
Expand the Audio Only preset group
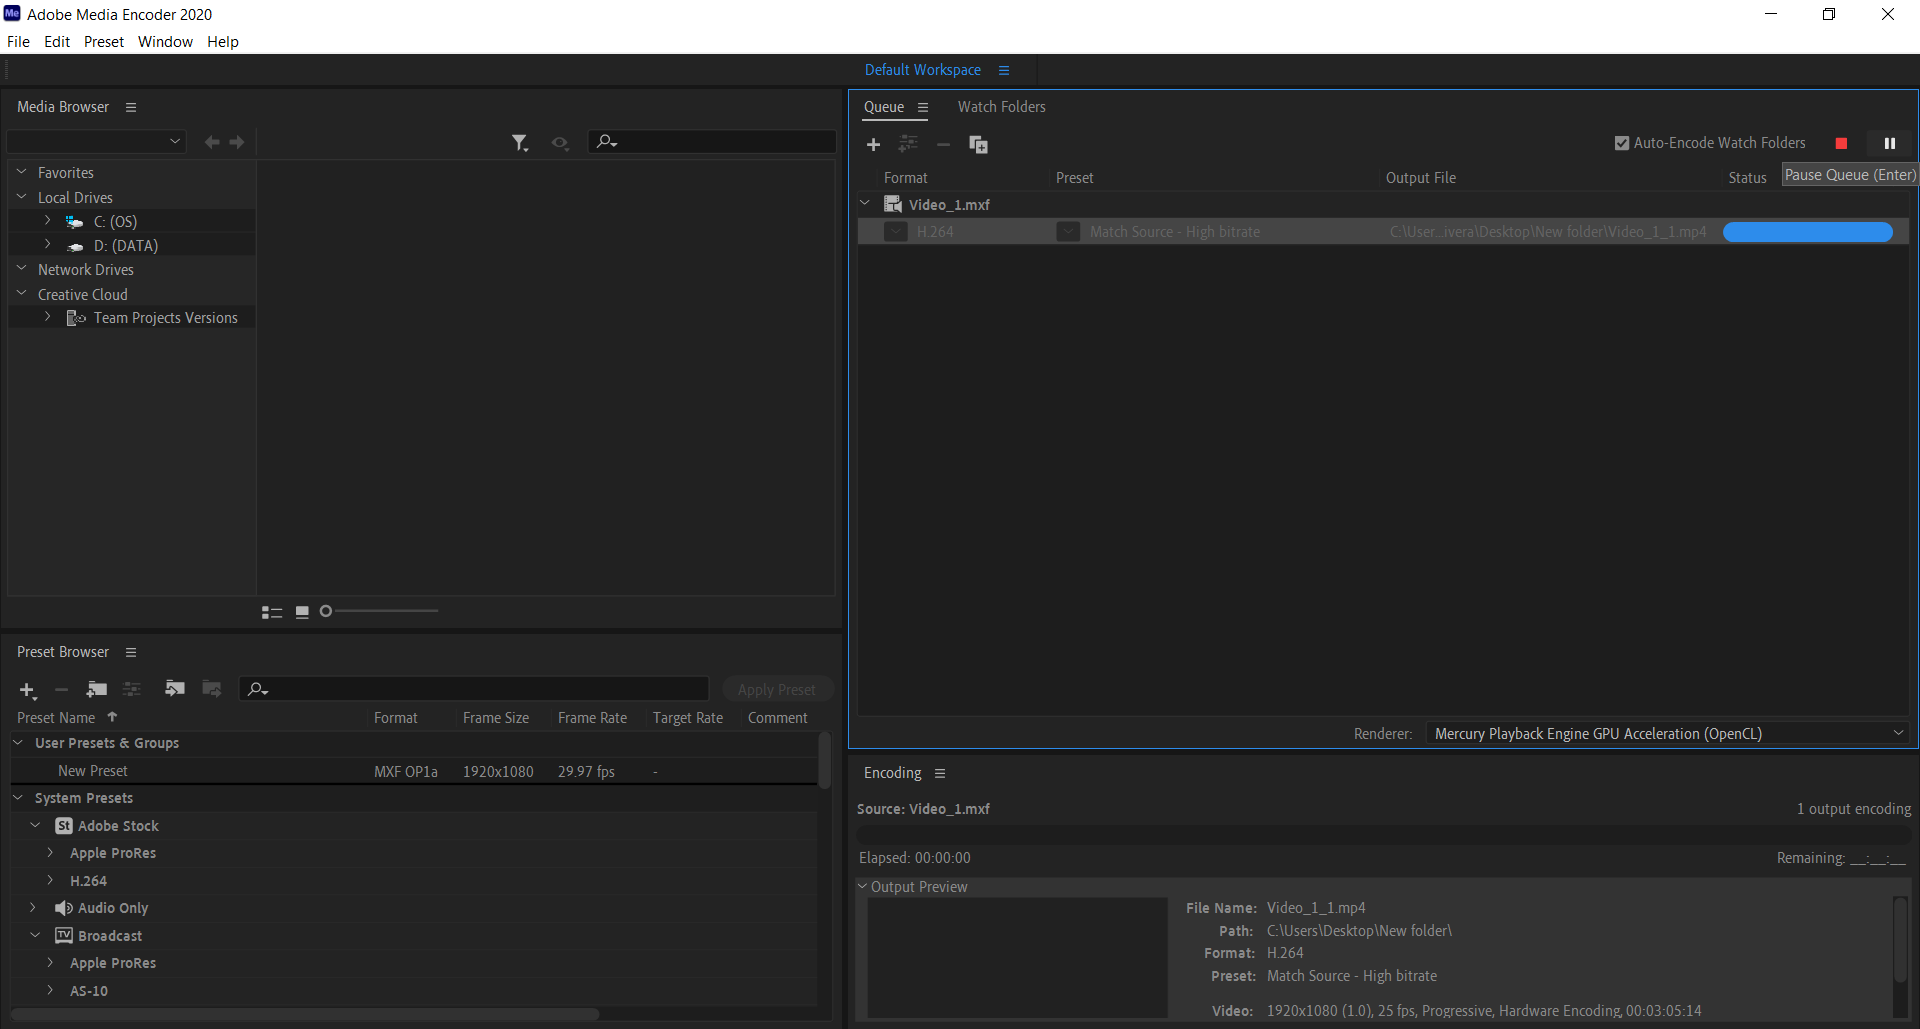click(33, 908)
